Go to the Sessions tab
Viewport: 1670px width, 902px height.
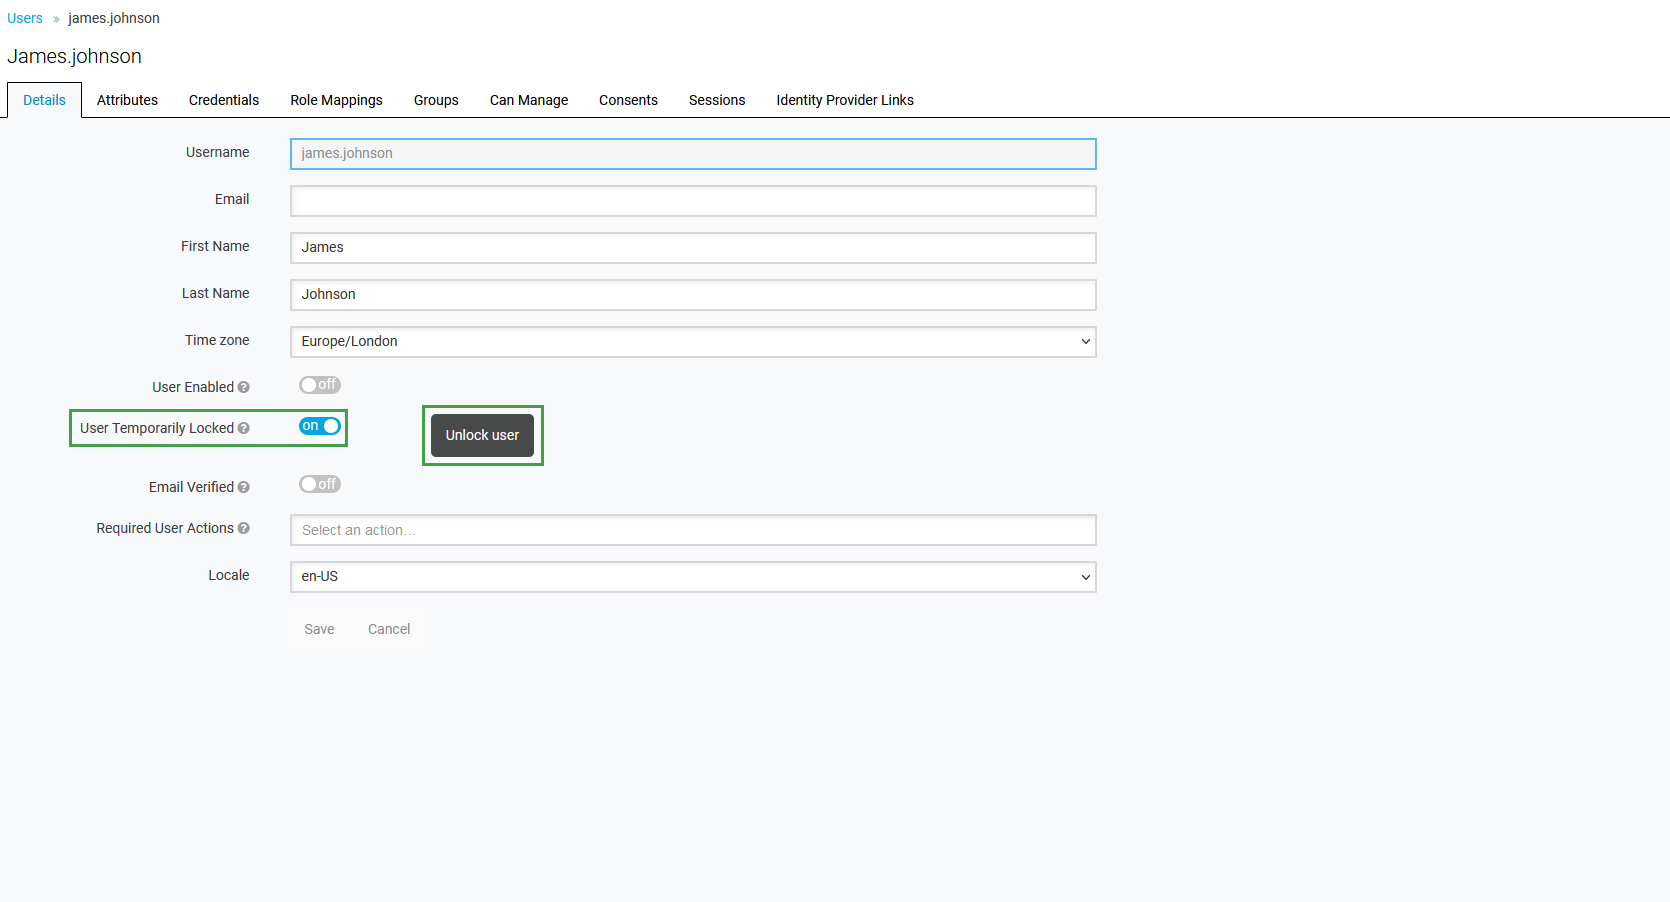point(717,100)
